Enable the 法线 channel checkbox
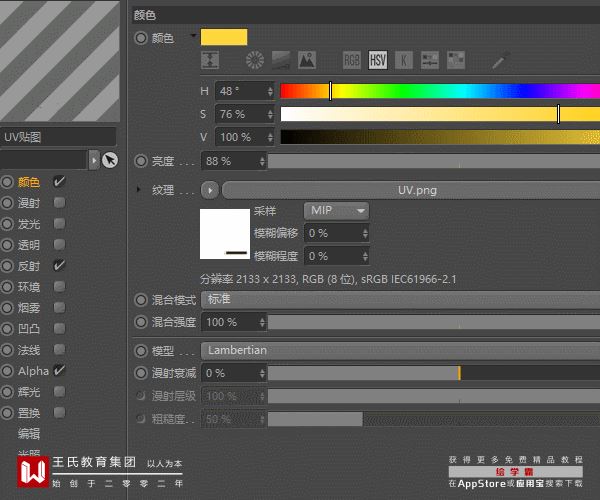600x500 pixels. point(59,350)
